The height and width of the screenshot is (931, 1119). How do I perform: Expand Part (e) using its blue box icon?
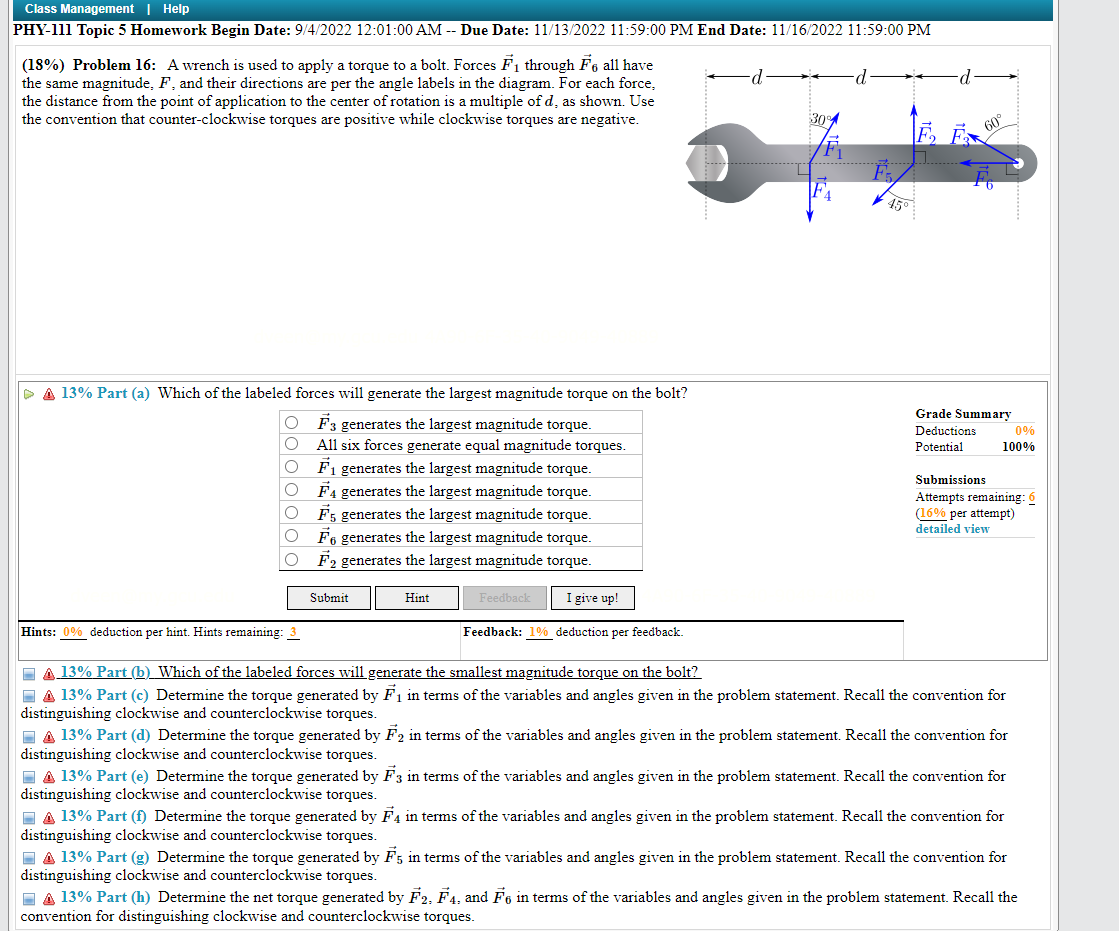click(29, 777)
